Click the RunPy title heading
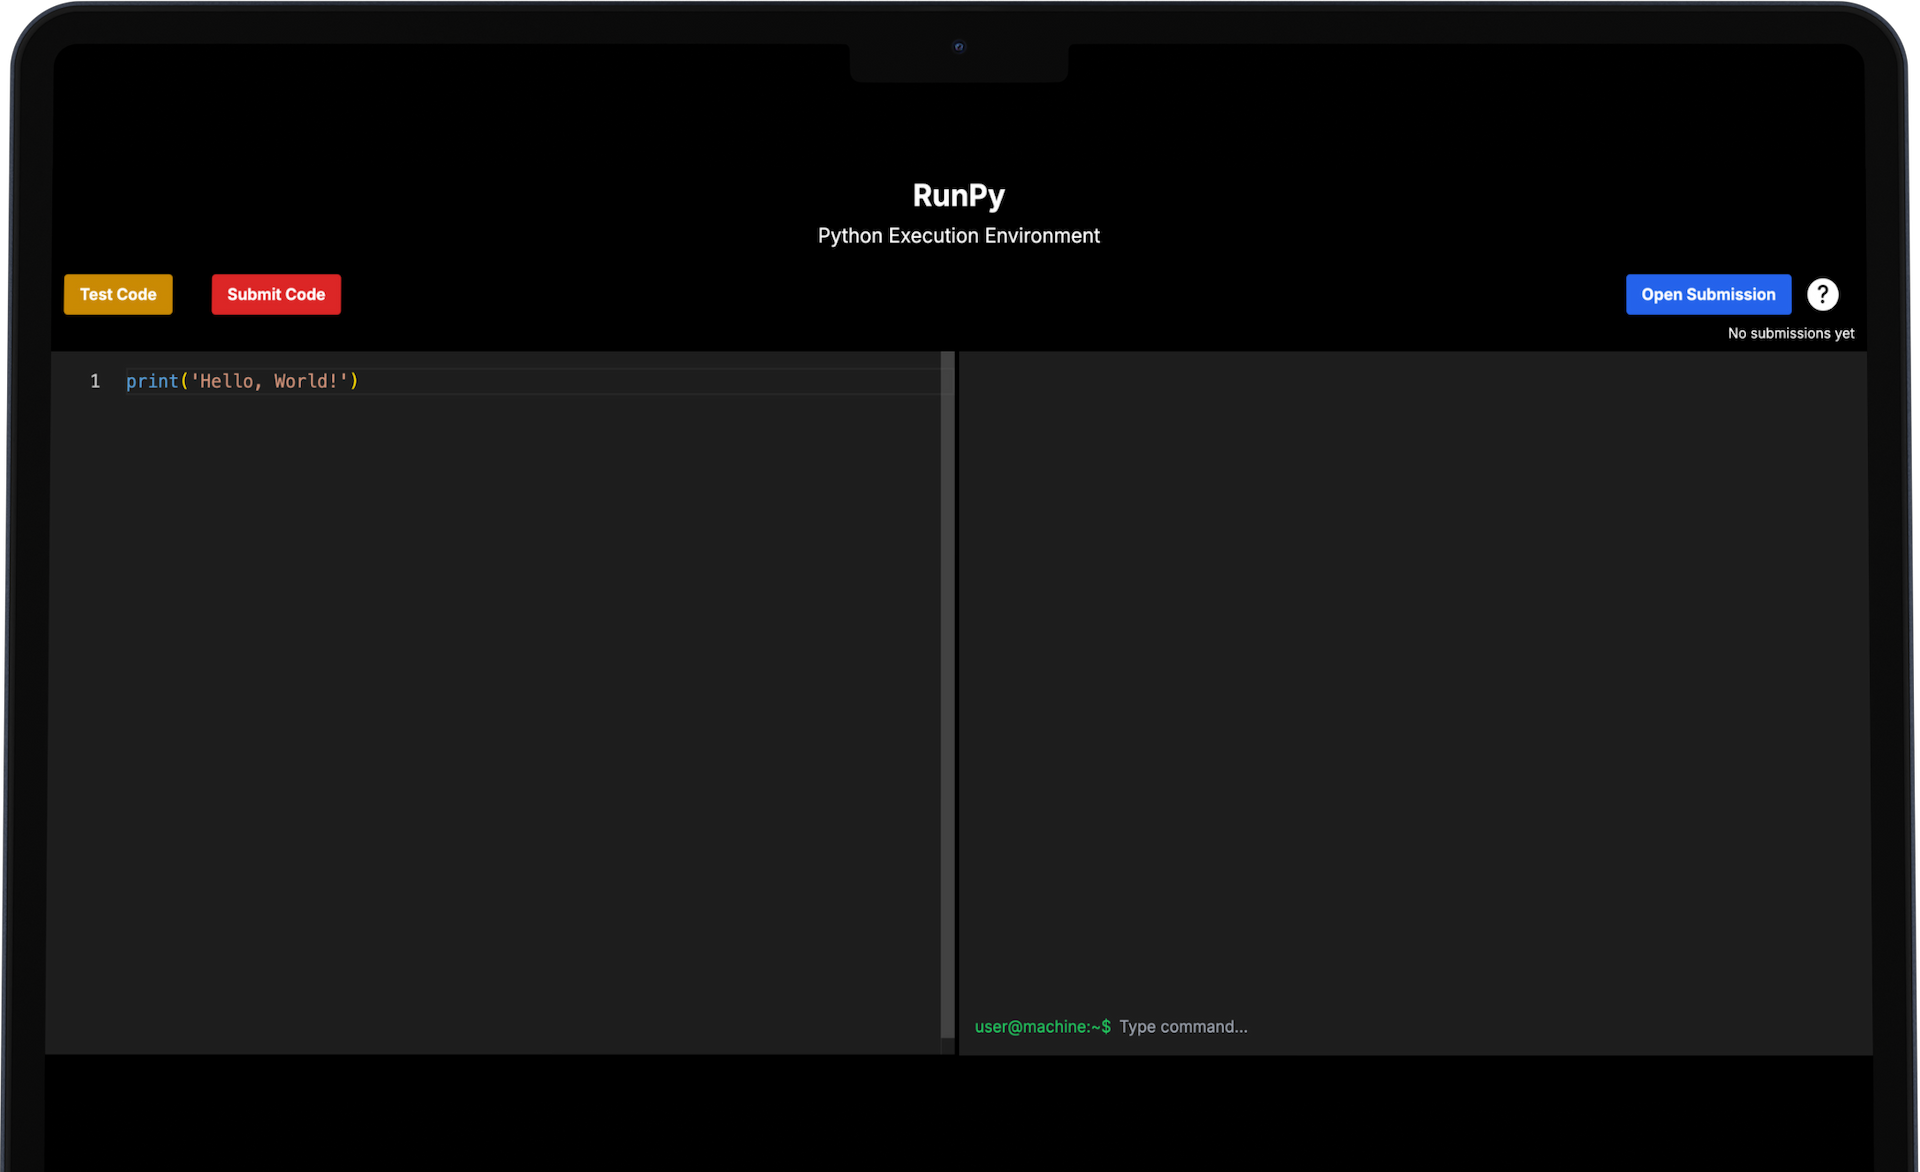Screen dimensions: 1920x1172 click(x=958, y=195)
